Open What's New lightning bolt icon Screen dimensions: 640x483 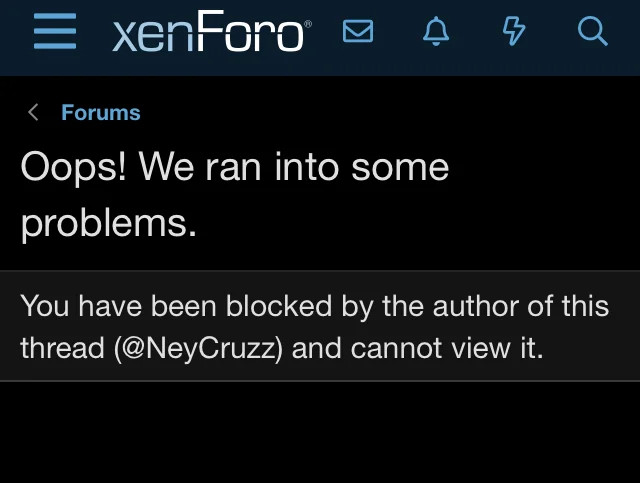[513, 33]
